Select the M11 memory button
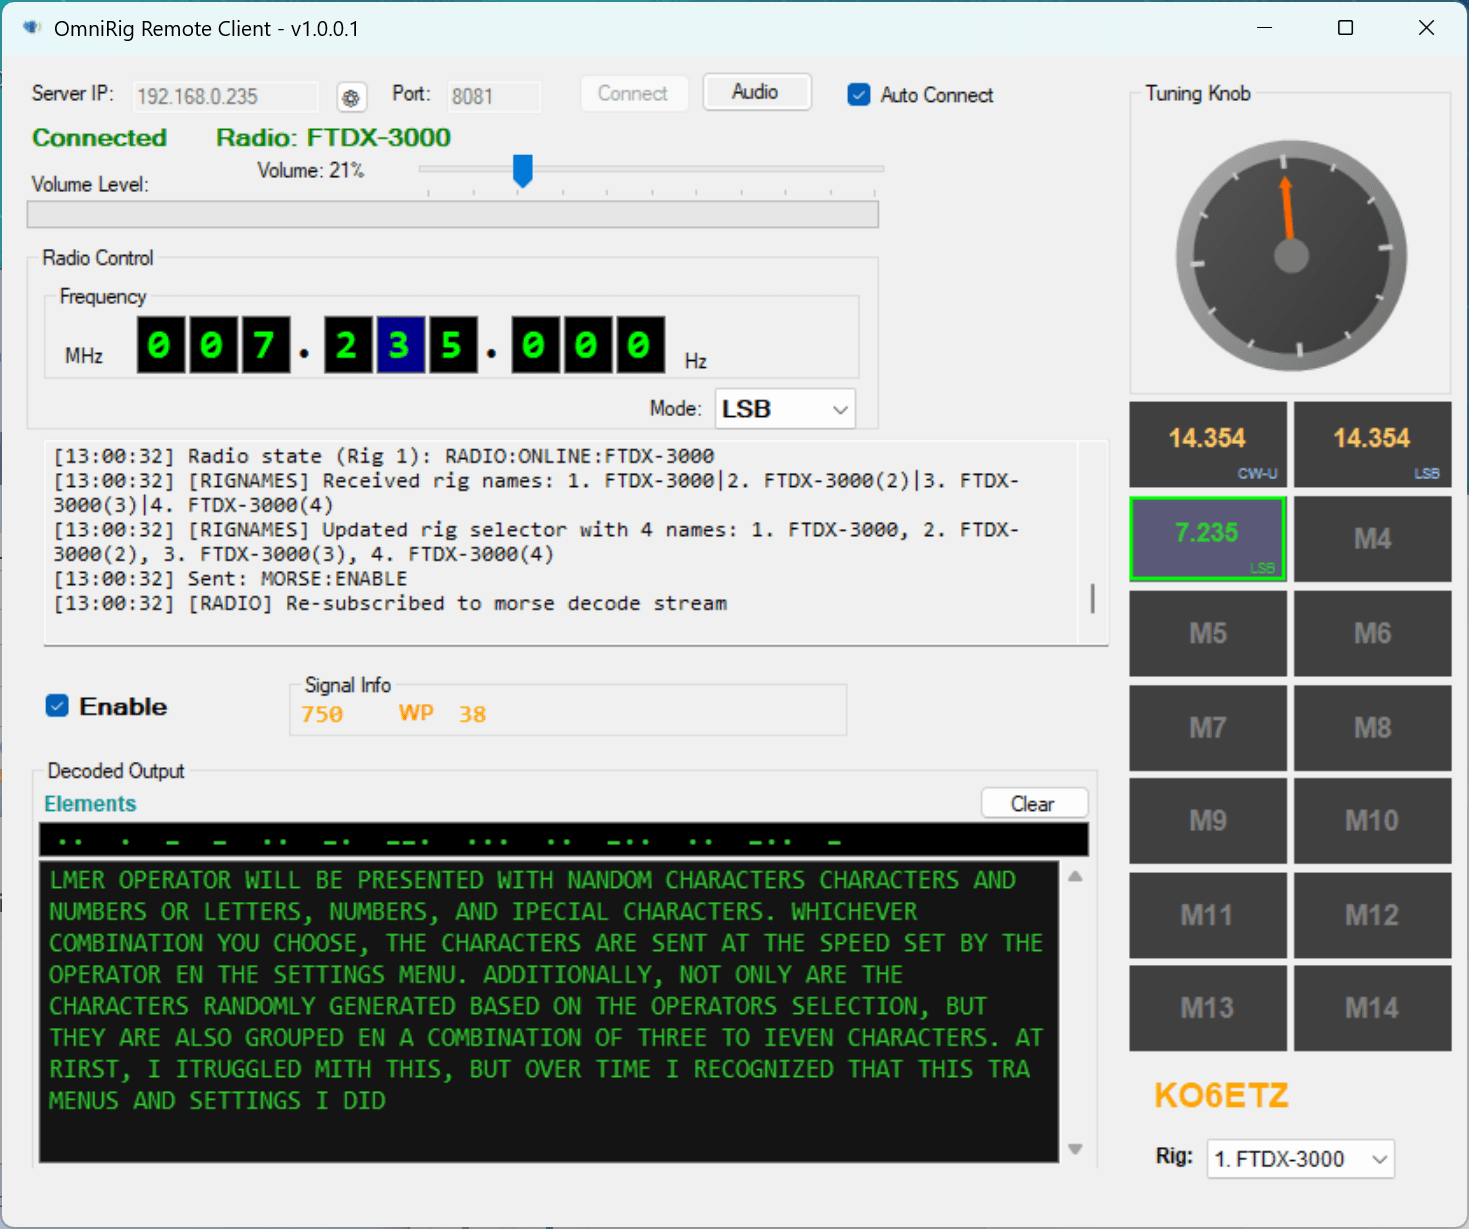This screenshot has width=1469, height=1229. pyautogui.click(x=1208, y=915)
